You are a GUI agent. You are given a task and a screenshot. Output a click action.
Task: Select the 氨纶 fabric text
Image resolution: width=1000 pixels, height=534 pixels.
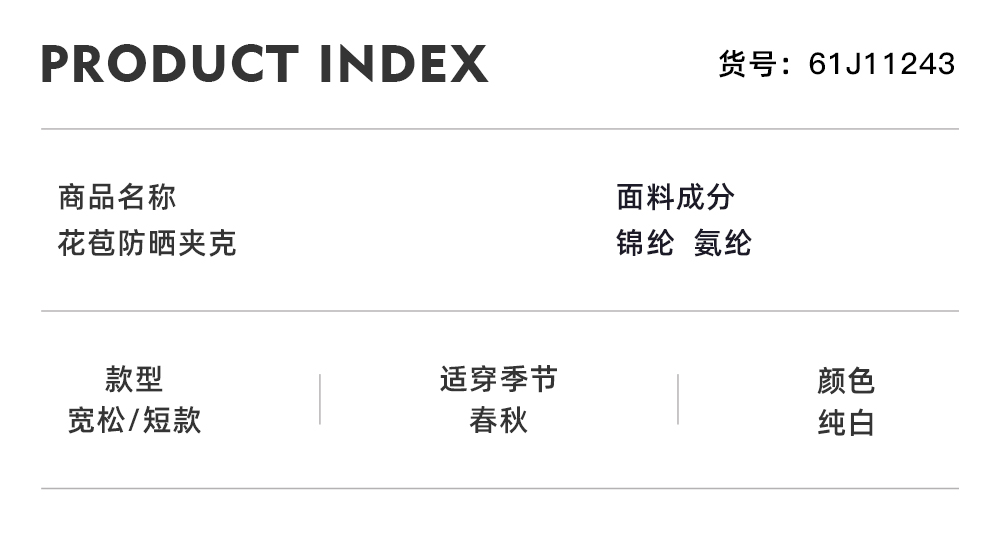click(722, 243)
